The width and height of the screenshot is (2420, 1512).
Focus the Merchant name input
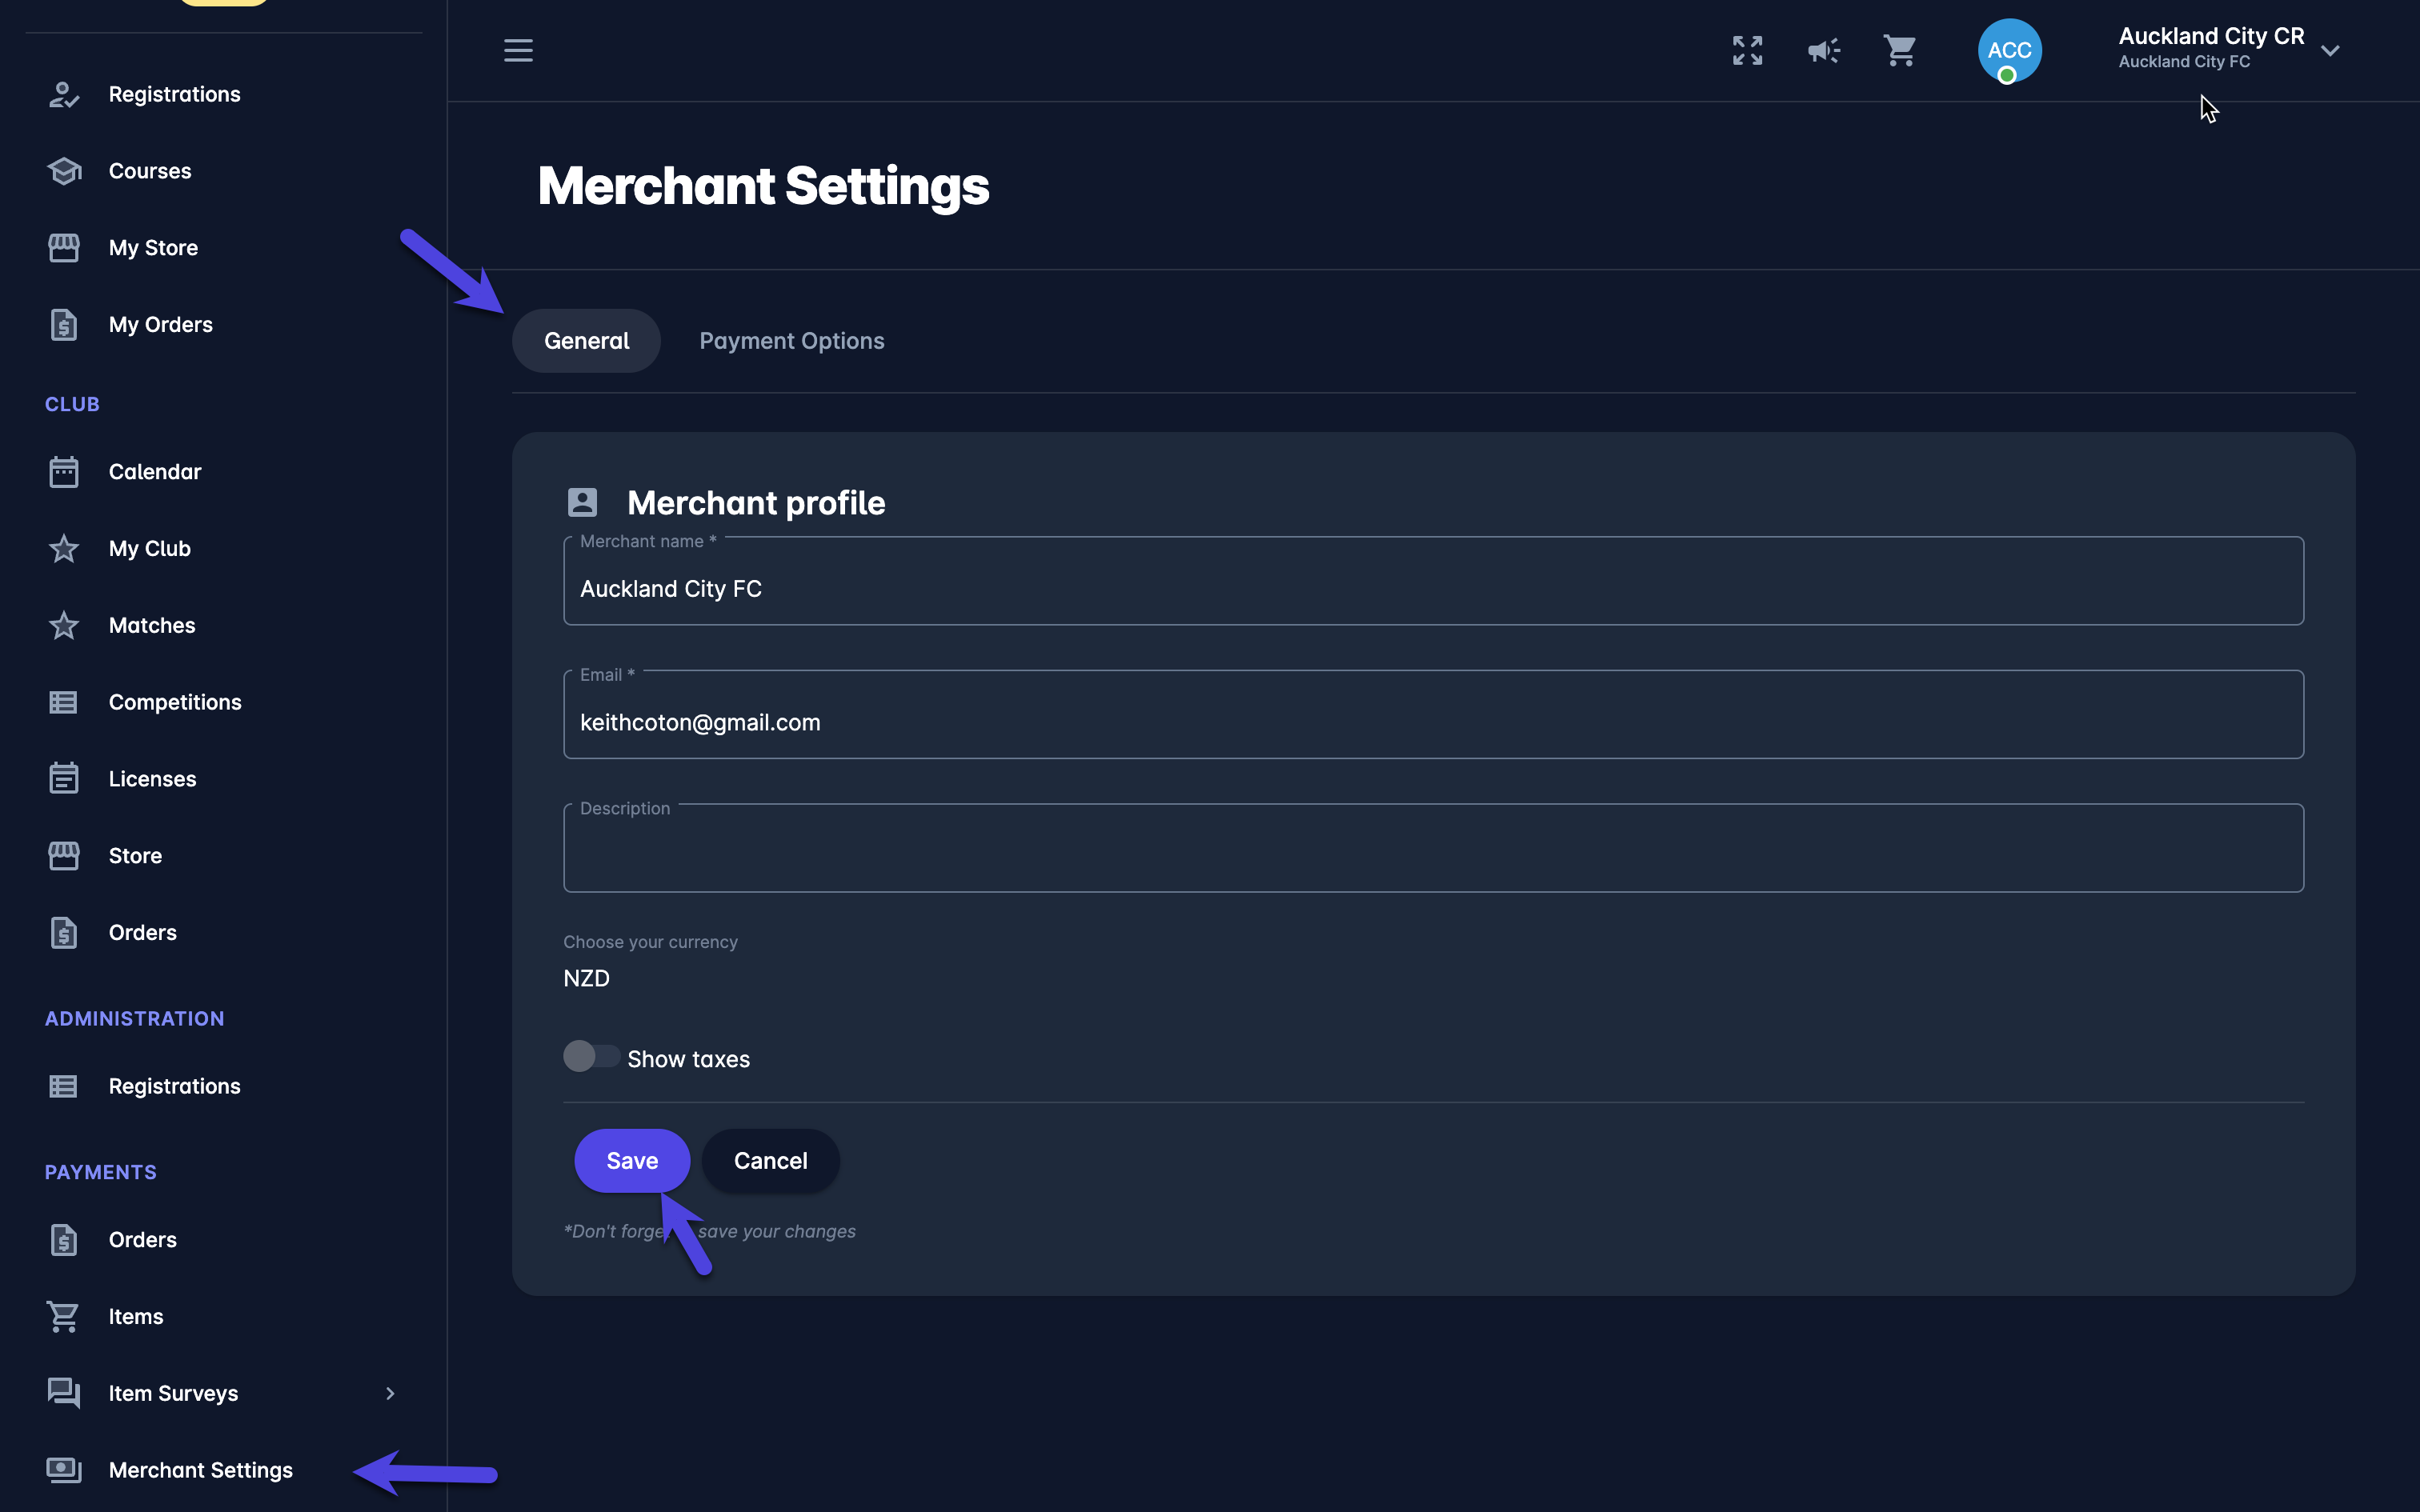1432,588
